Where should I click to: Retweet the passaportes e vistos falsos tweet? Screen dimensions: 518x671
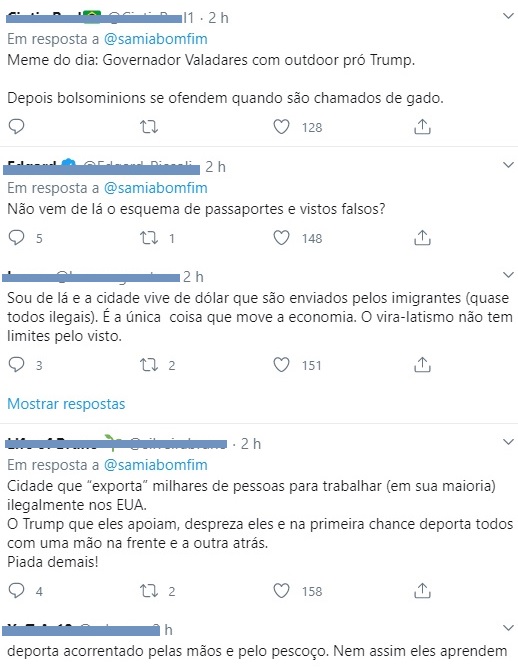point(149,238)
